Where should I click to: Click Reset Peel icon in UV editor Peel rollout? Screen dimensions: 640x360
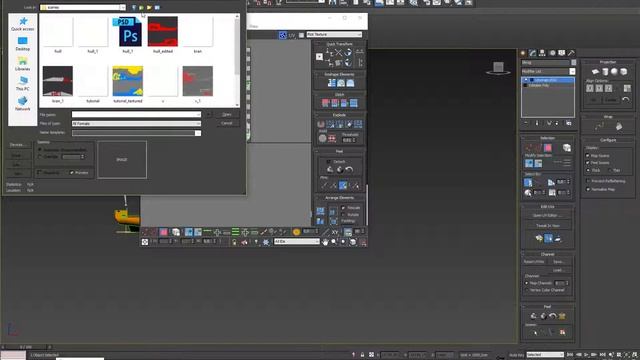(x=349, y=170)
